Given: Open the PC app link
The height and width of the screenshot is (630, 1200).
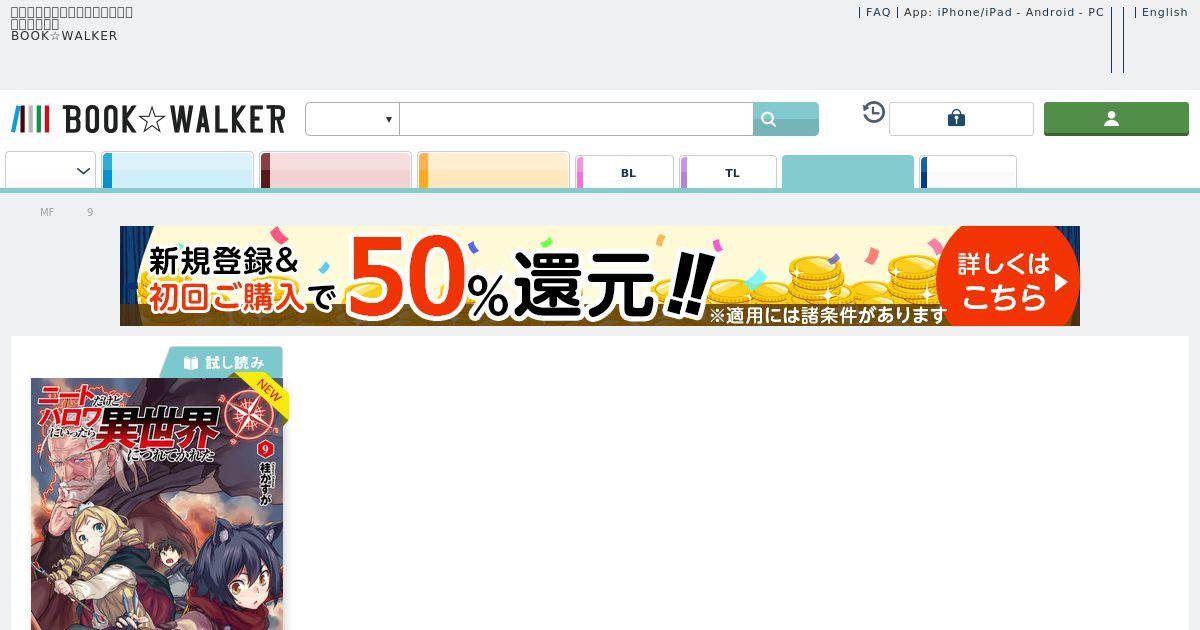Looking at the screenshot, I should tap(1096, 12).
